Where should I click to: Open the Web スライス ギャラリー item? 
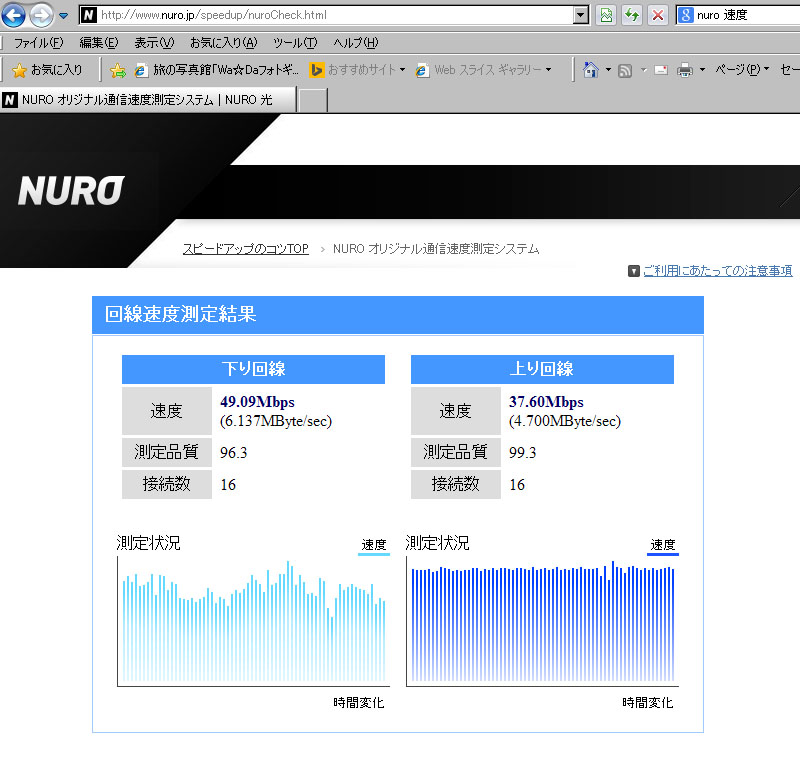point(483,70)
